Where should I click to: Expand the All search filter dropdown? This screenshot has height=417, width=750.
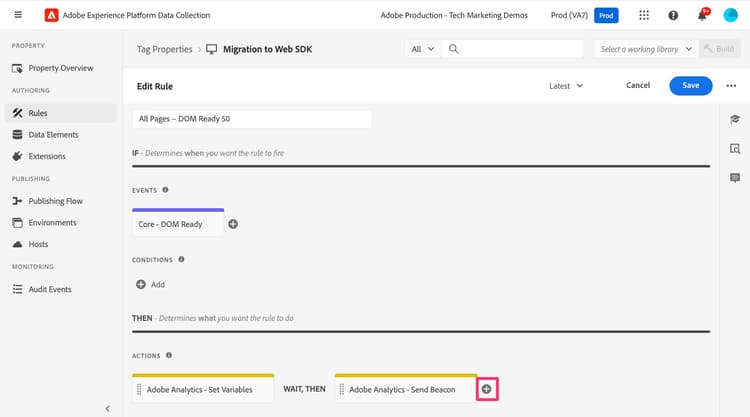(x=423, y=49)
